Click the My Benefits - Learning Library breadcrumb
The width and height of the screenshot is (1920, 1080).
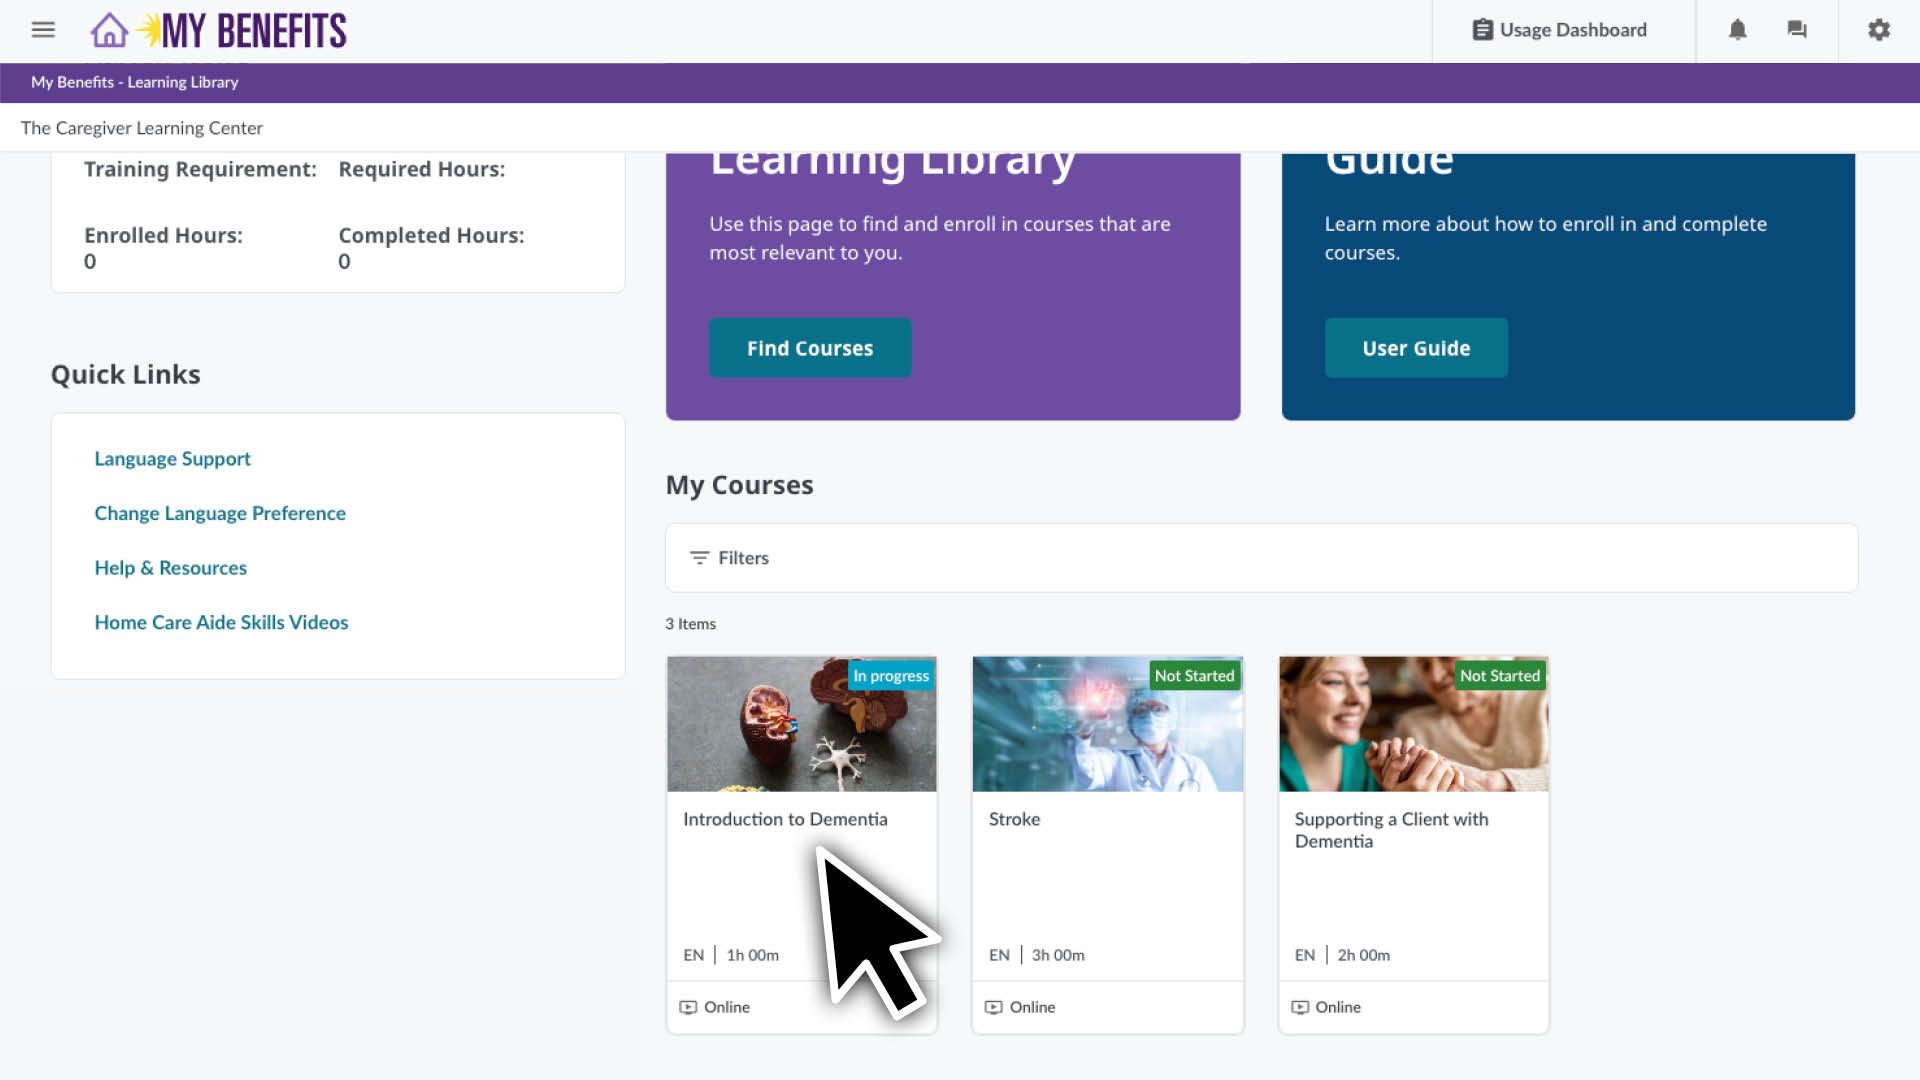pyautogui.click(x=135, y=82)
